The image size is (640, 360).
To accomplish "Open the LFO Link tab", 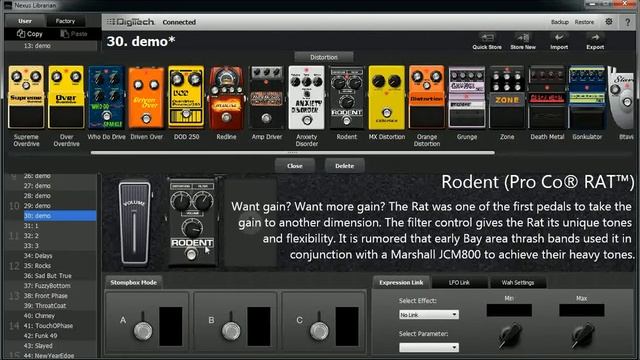I will tap(459, 282).
